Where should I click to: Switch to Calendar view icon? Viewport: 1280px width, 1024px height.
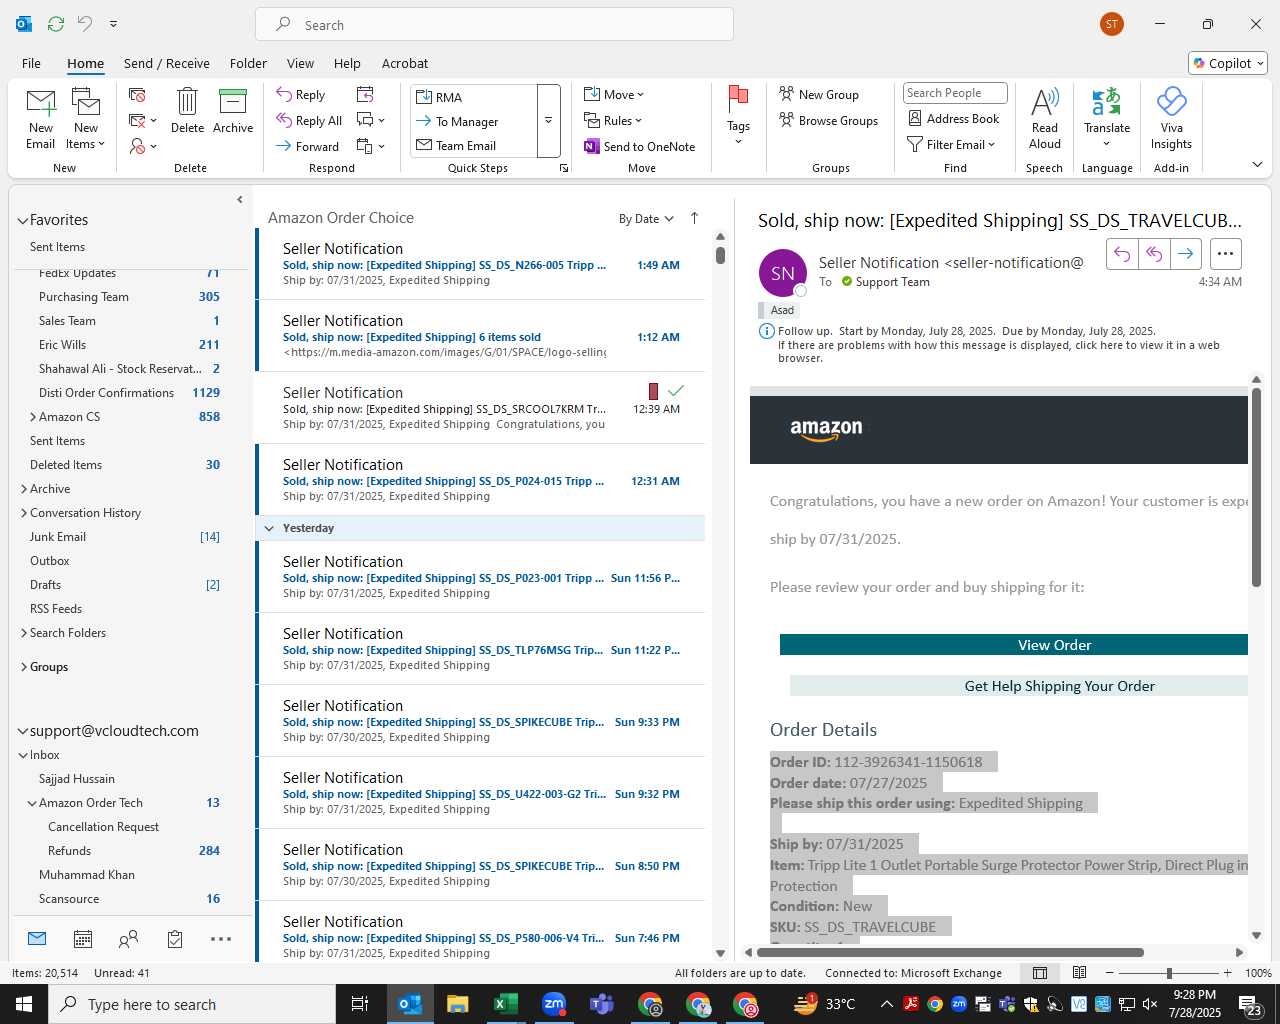83,939
